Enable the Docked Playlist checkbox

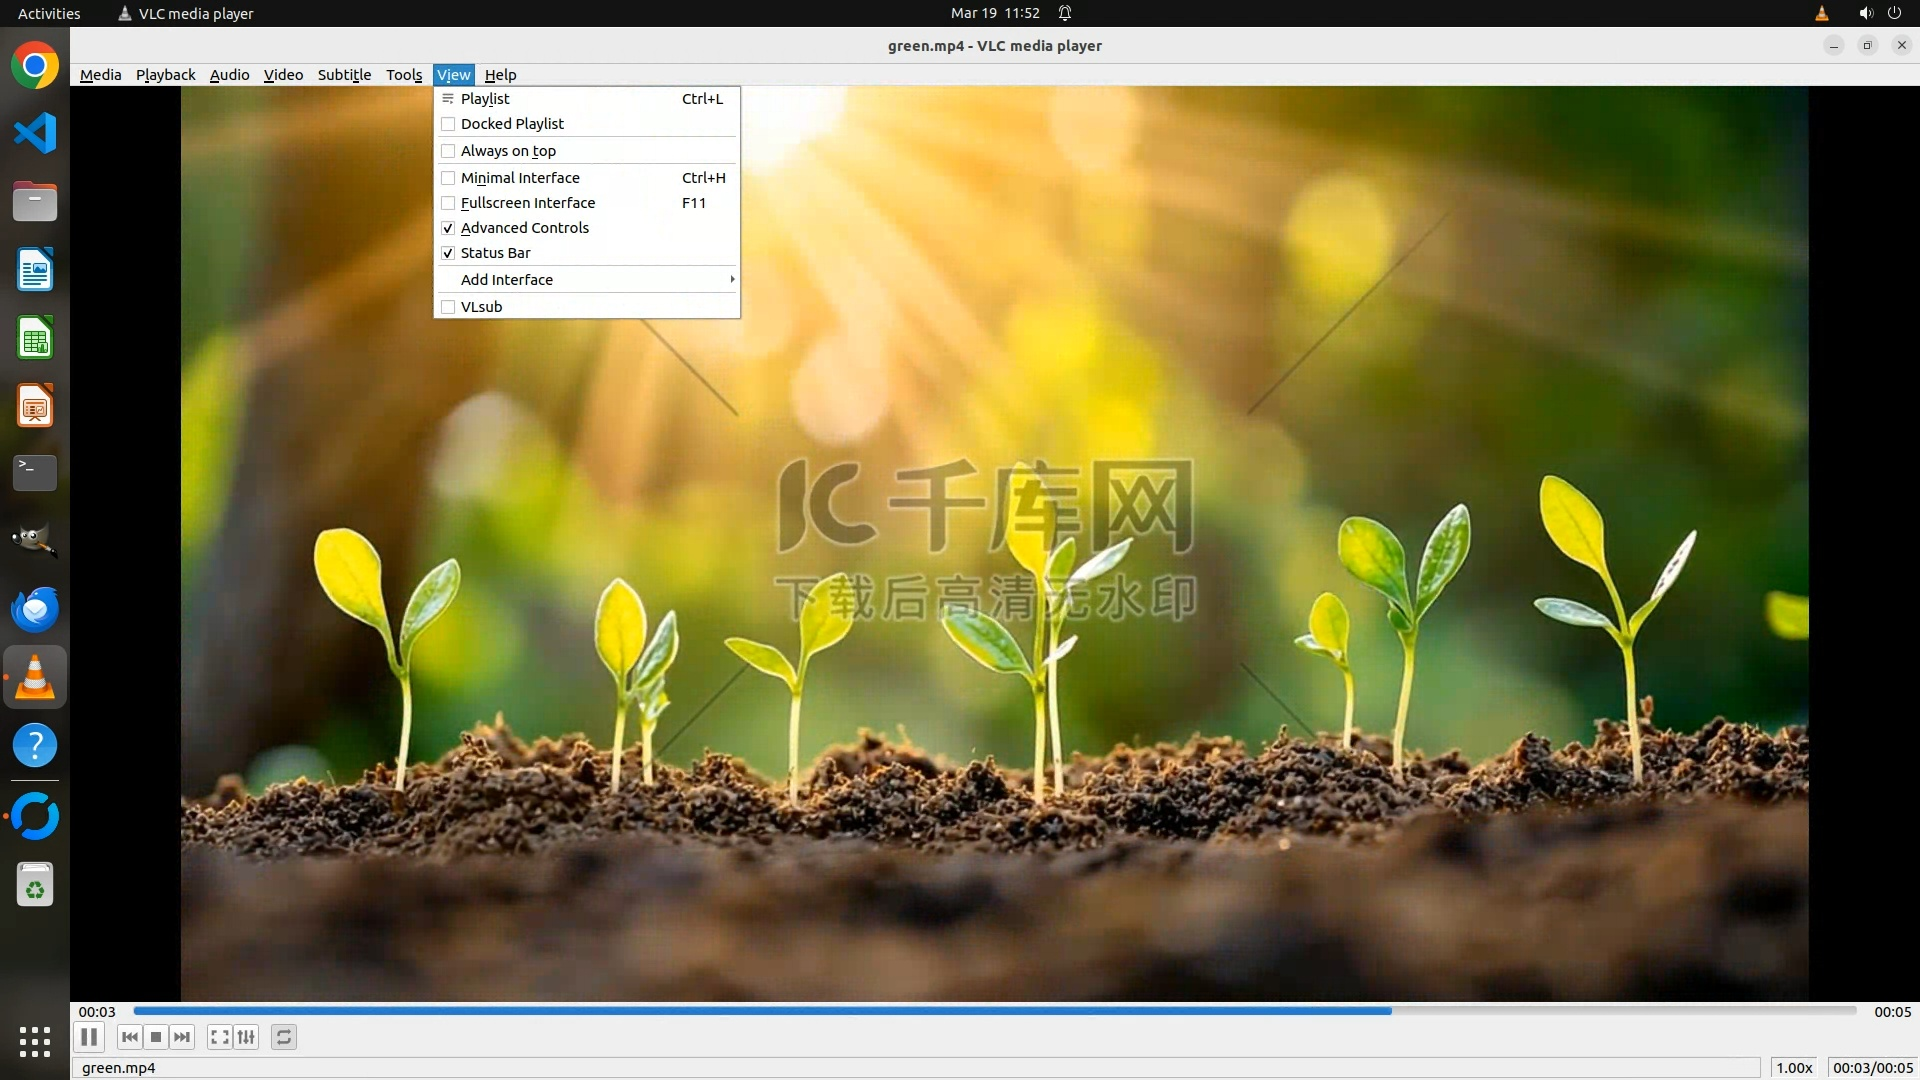click(448, 124)
